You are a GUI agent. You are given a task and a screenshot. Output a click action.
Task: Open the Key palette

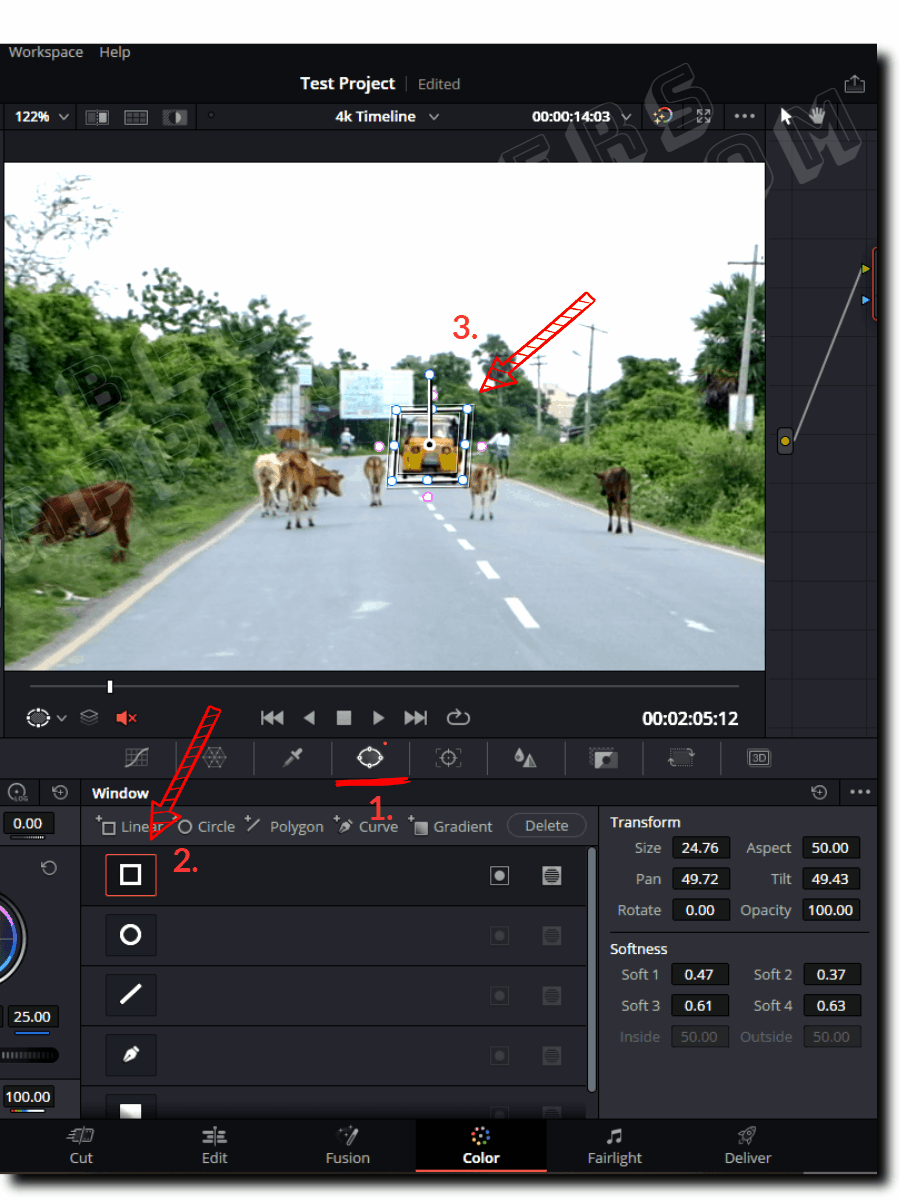[x=603, y=758]
